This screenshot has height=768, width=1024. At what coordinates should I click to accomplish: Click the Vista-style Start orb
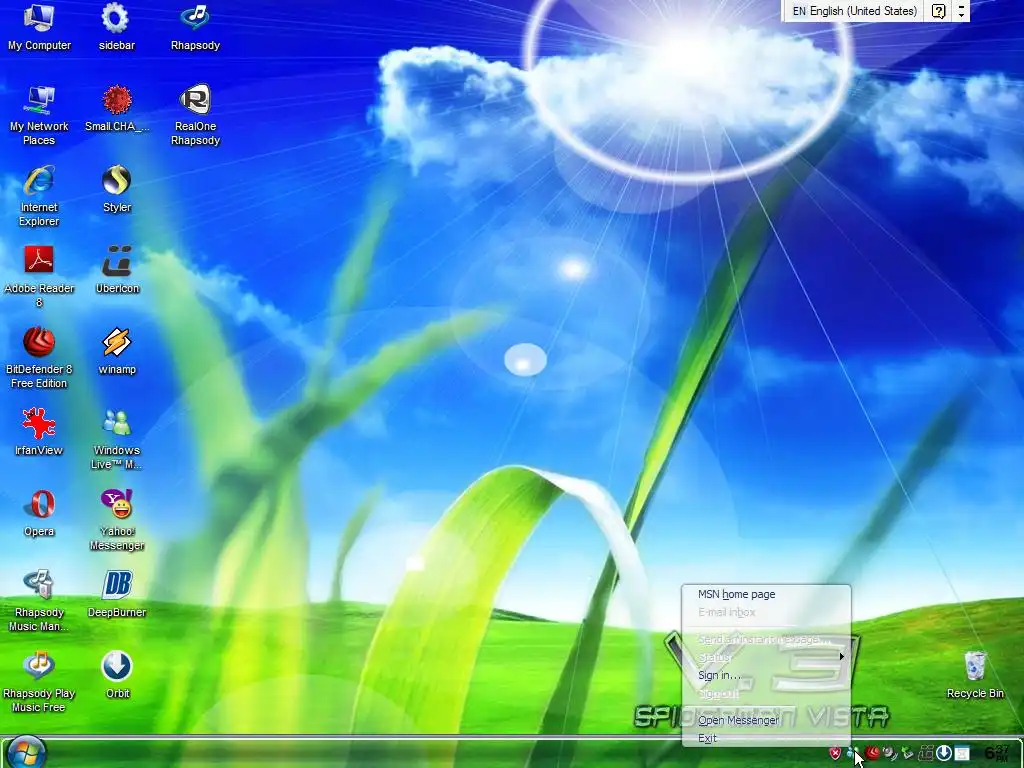click(27, 753)
